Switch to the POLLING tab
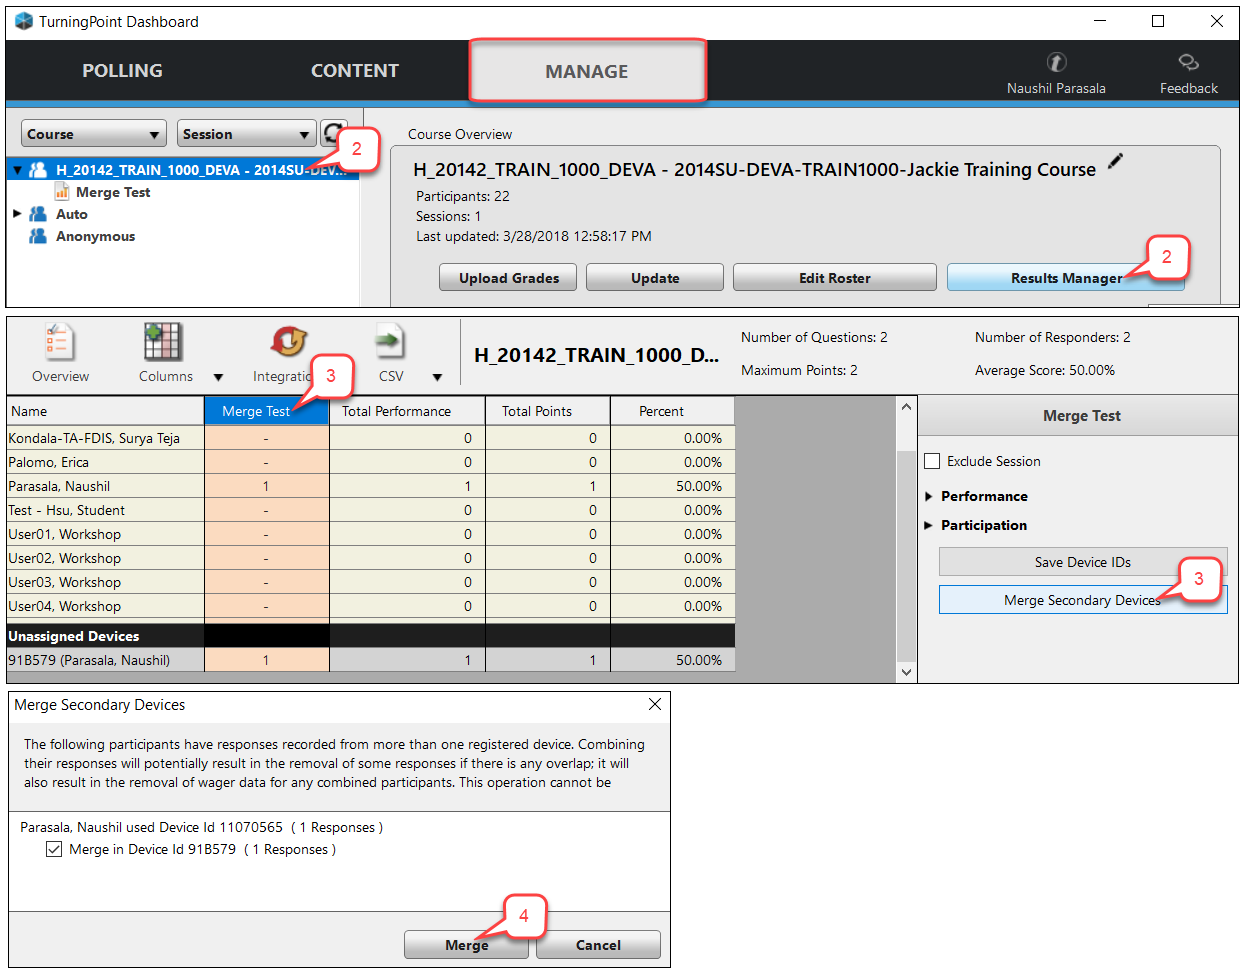Viewport: 1240px width, 968px height. tap(122, 71)
